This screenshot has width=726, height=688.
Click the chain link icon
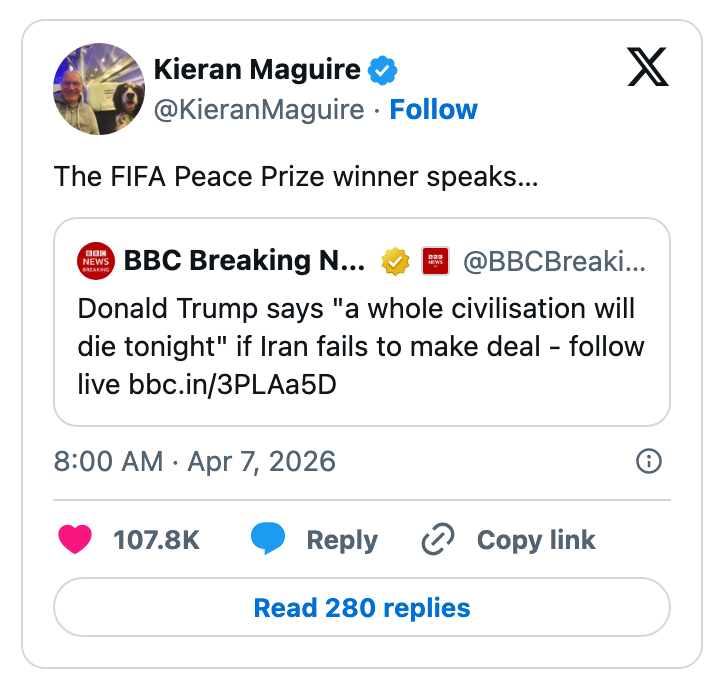pos(438,540)
